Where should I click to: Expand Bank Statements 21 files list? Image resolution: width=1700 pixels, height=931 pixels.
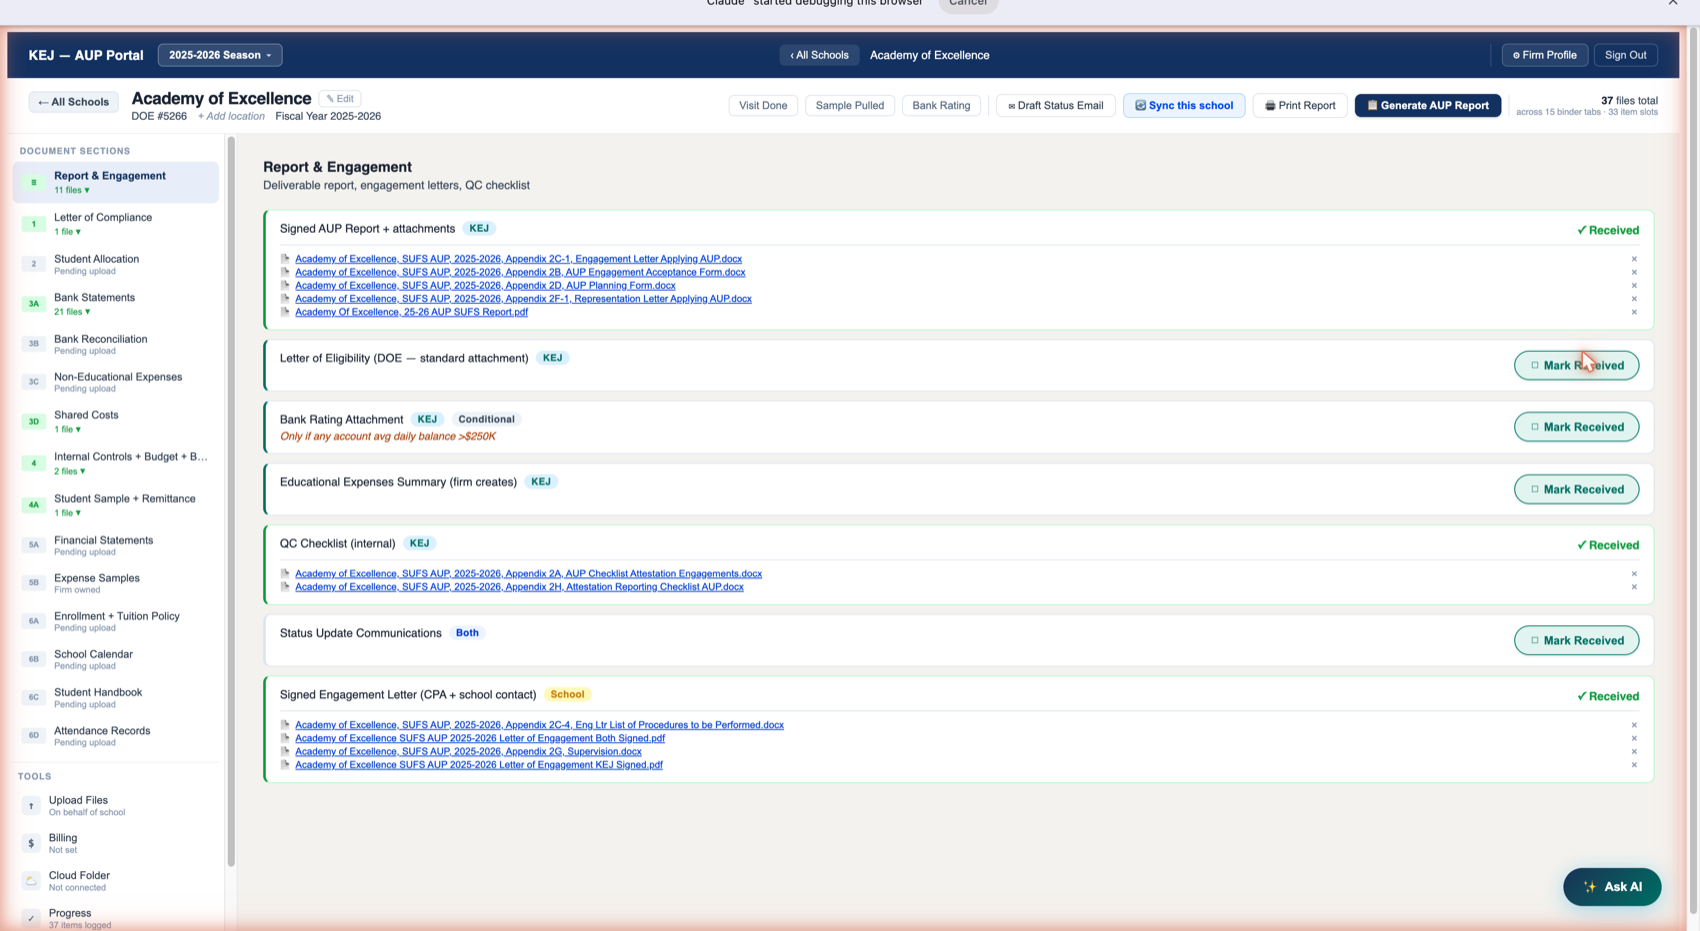(72, 312)
